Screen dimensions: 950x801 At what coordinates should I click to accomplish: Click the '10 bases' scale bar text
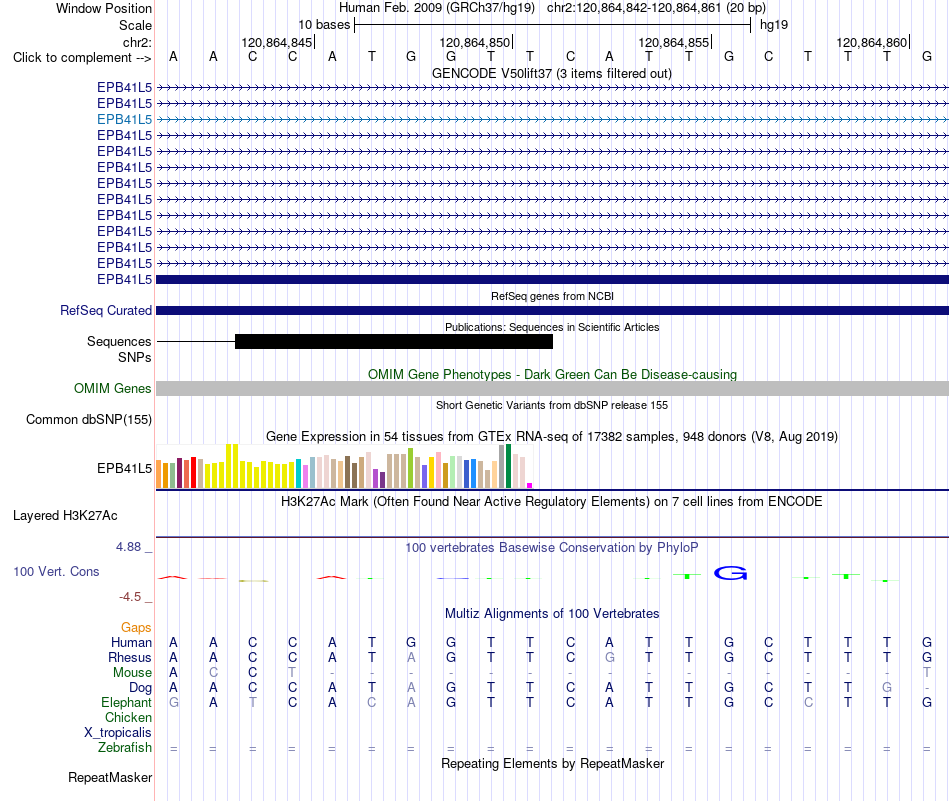pyautogui.click(x=324, y=25)
